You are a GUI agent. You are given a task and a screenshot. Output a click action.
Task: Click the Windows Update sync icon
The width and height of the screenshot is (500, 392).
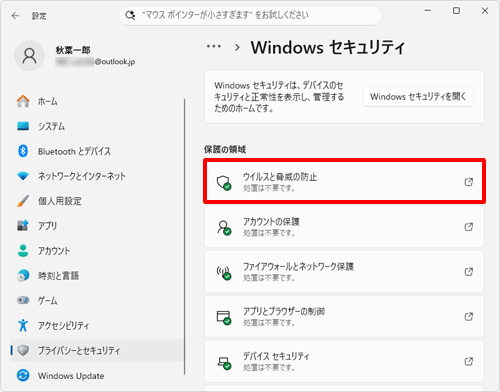(x=23, y=376)
